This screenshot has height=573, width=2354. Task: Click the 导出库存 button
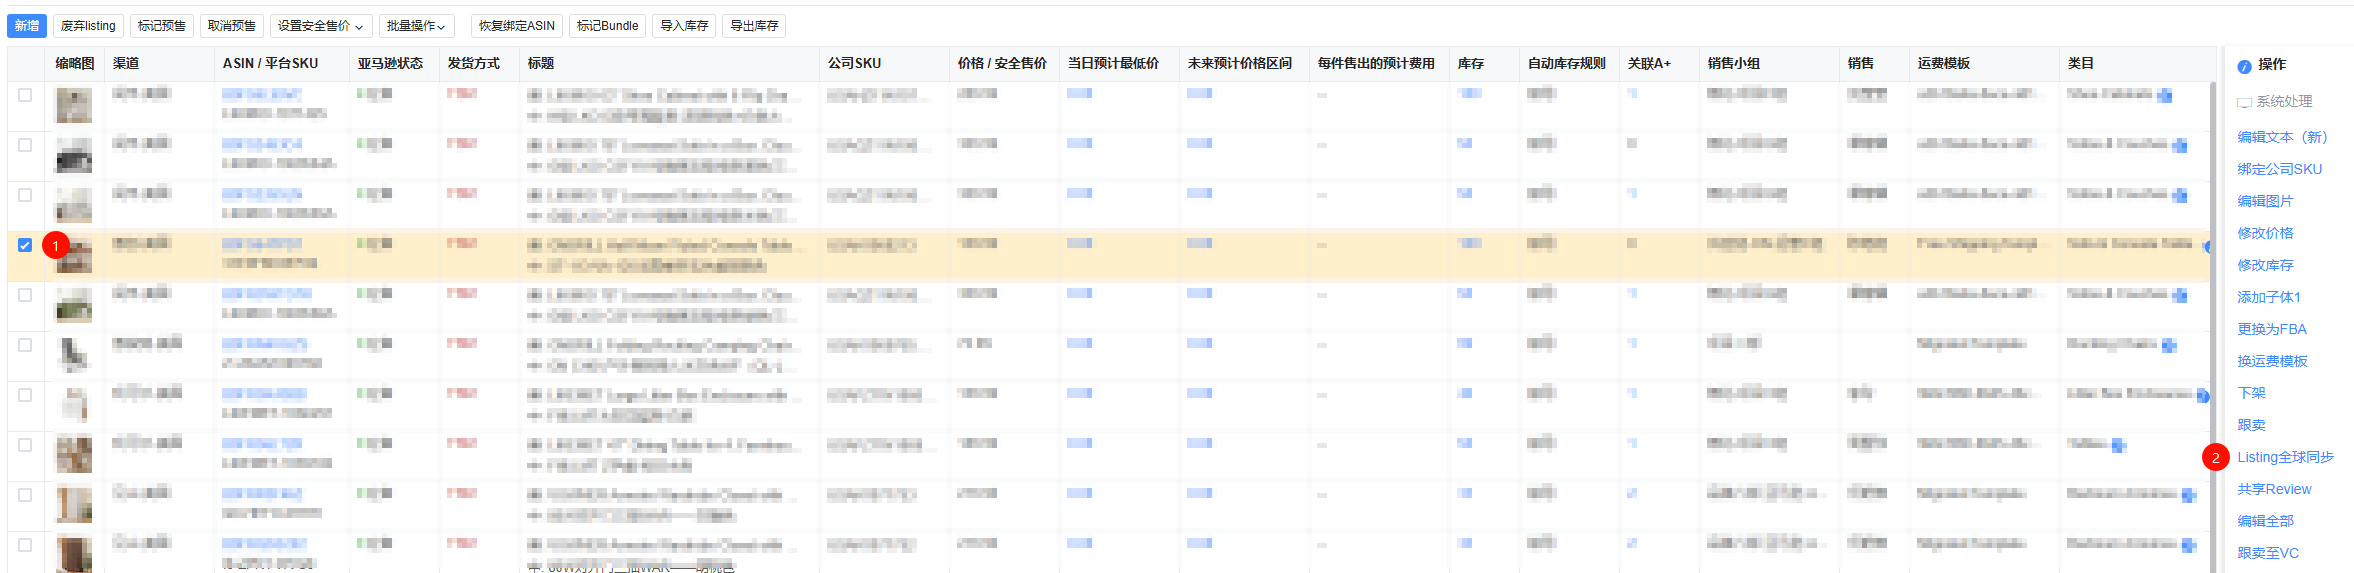point(754,26)
